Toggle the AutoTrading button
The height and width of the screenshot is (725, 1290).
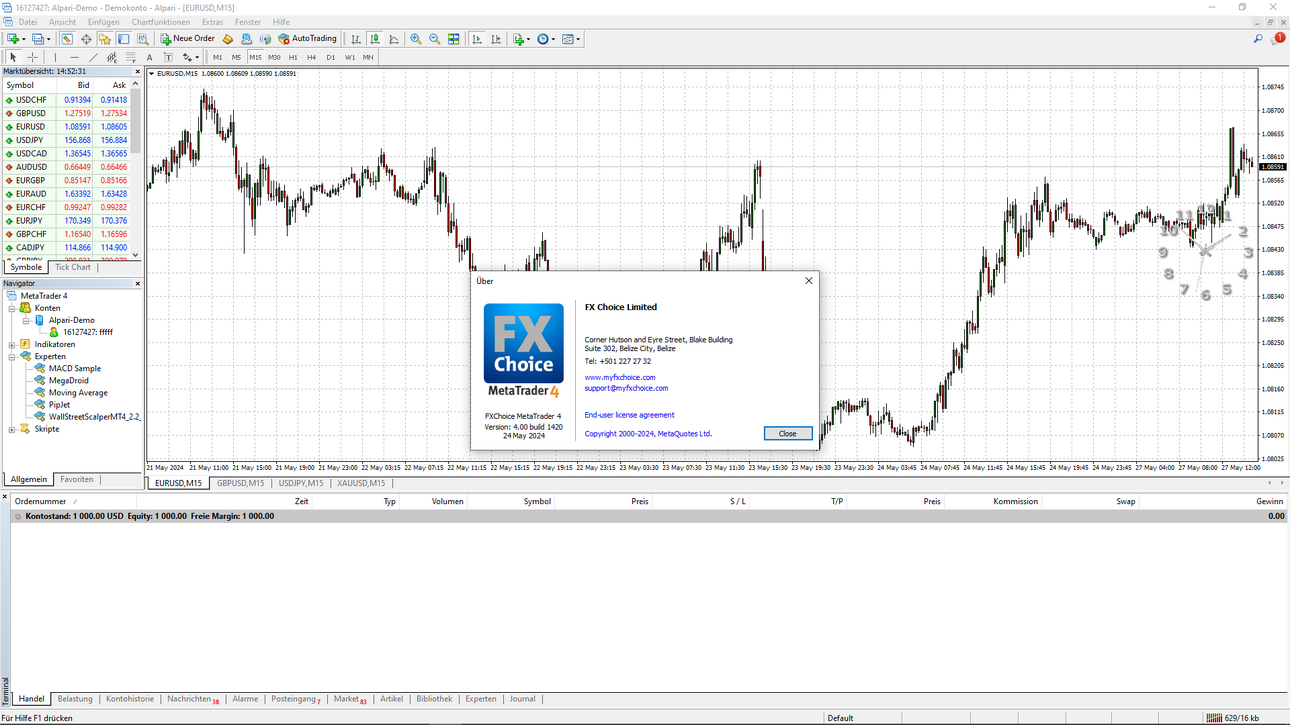[x=308, y=39]
